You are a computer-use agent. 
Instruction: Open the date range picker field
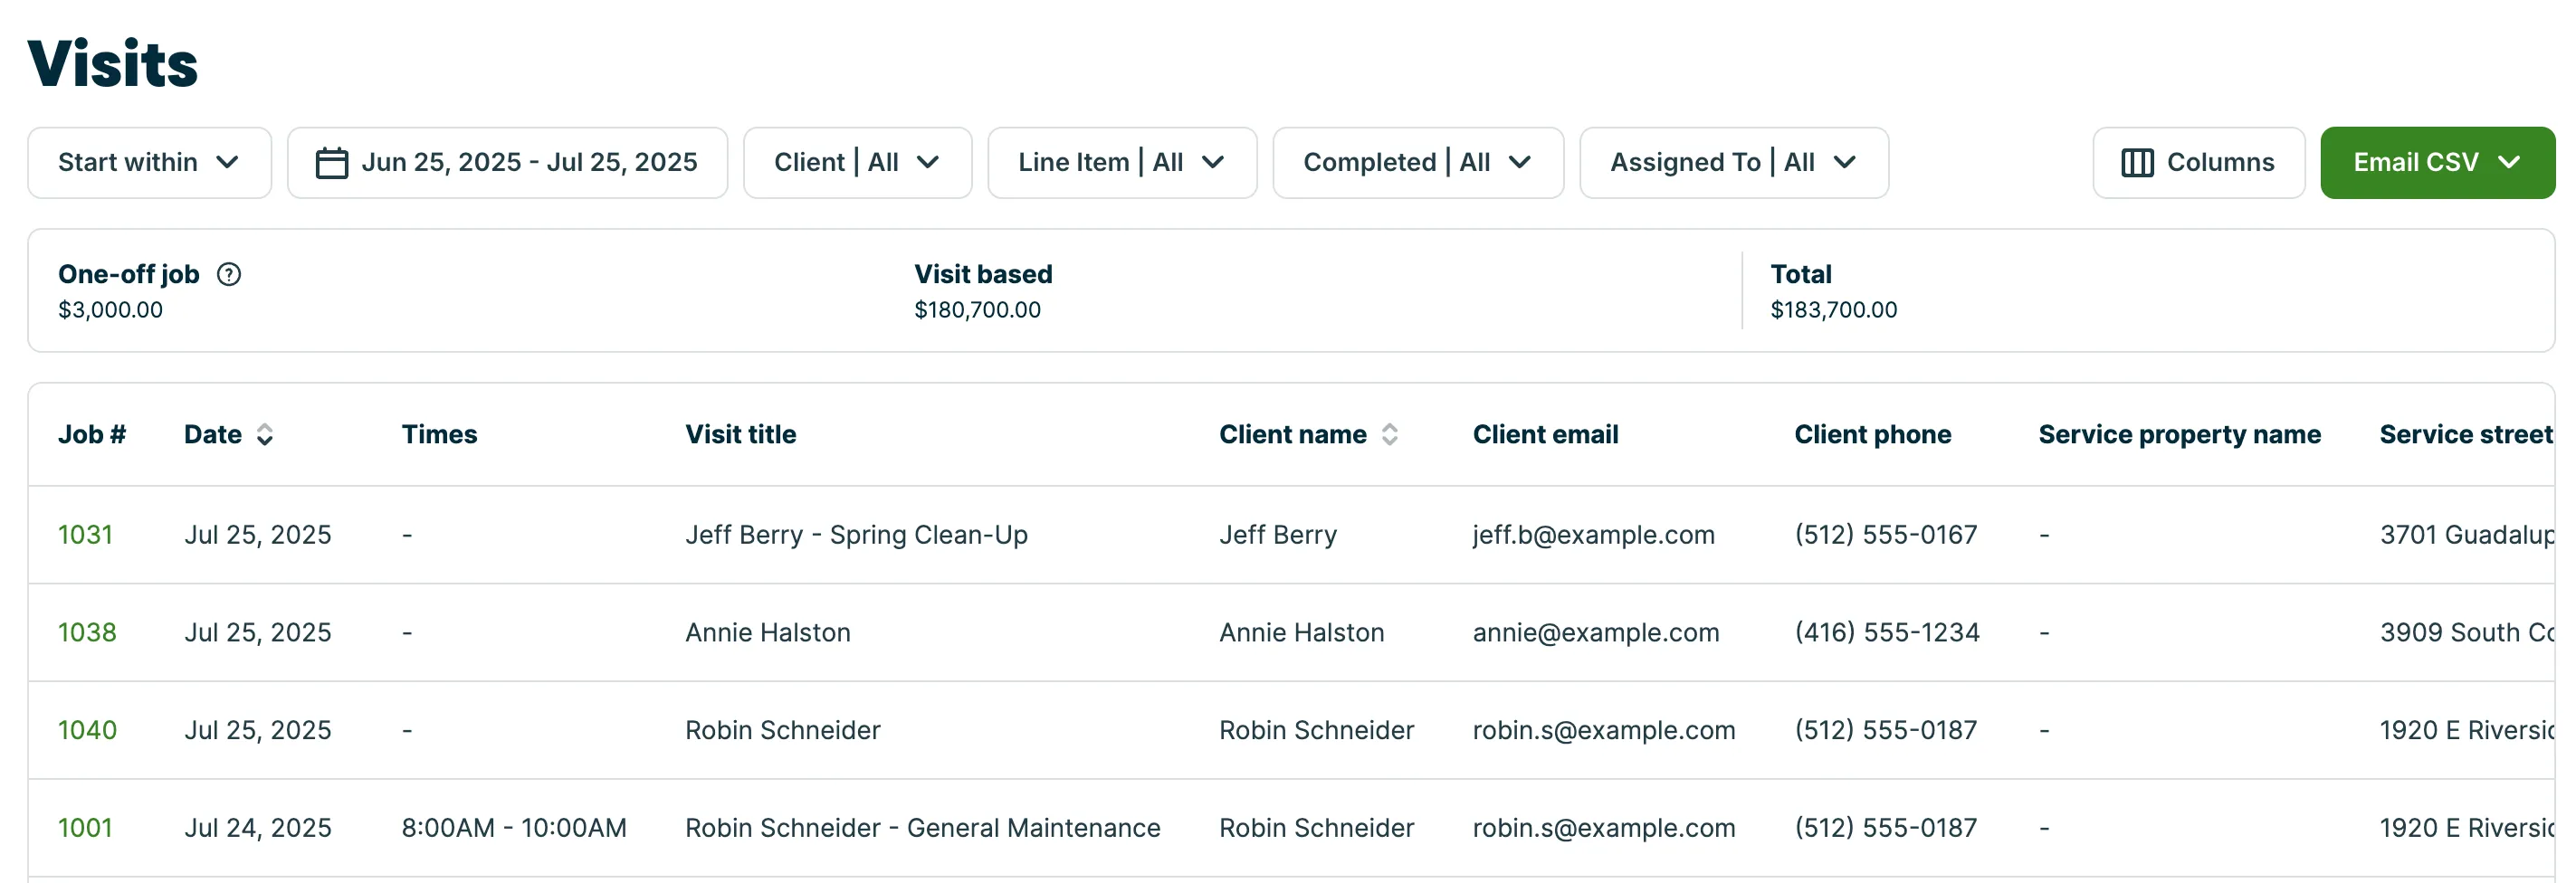[x=507, y=163]
